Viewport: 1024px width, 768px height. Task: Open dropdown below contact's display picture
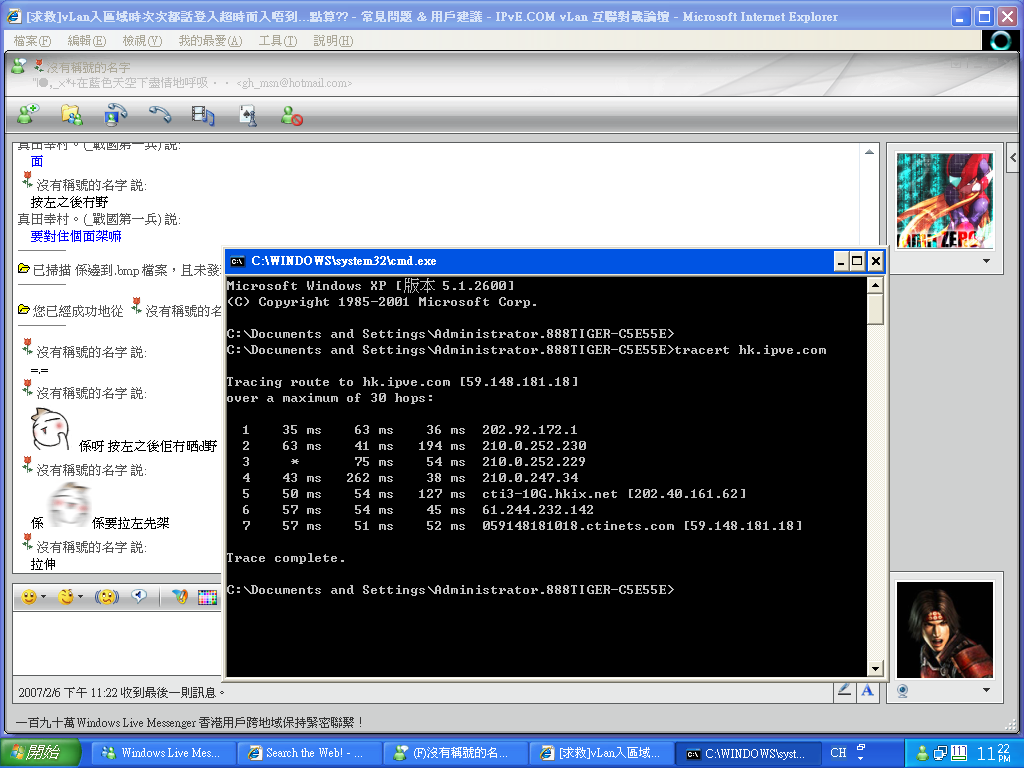coord(987,261)
